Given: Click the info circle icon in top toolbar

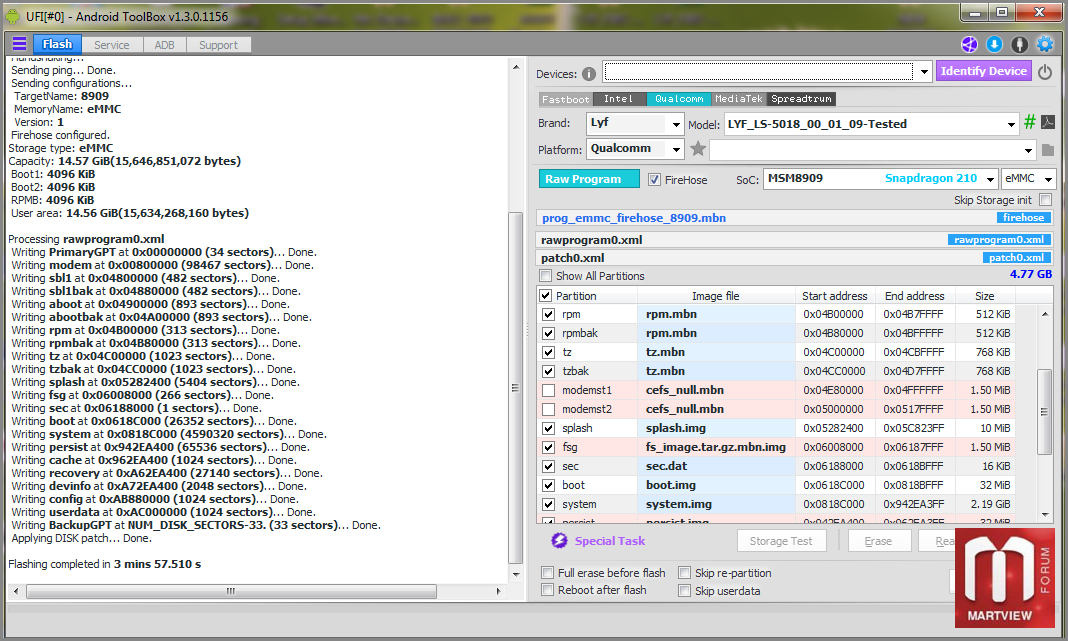Looking at the screenshot, I should [x=1020, y=44].
